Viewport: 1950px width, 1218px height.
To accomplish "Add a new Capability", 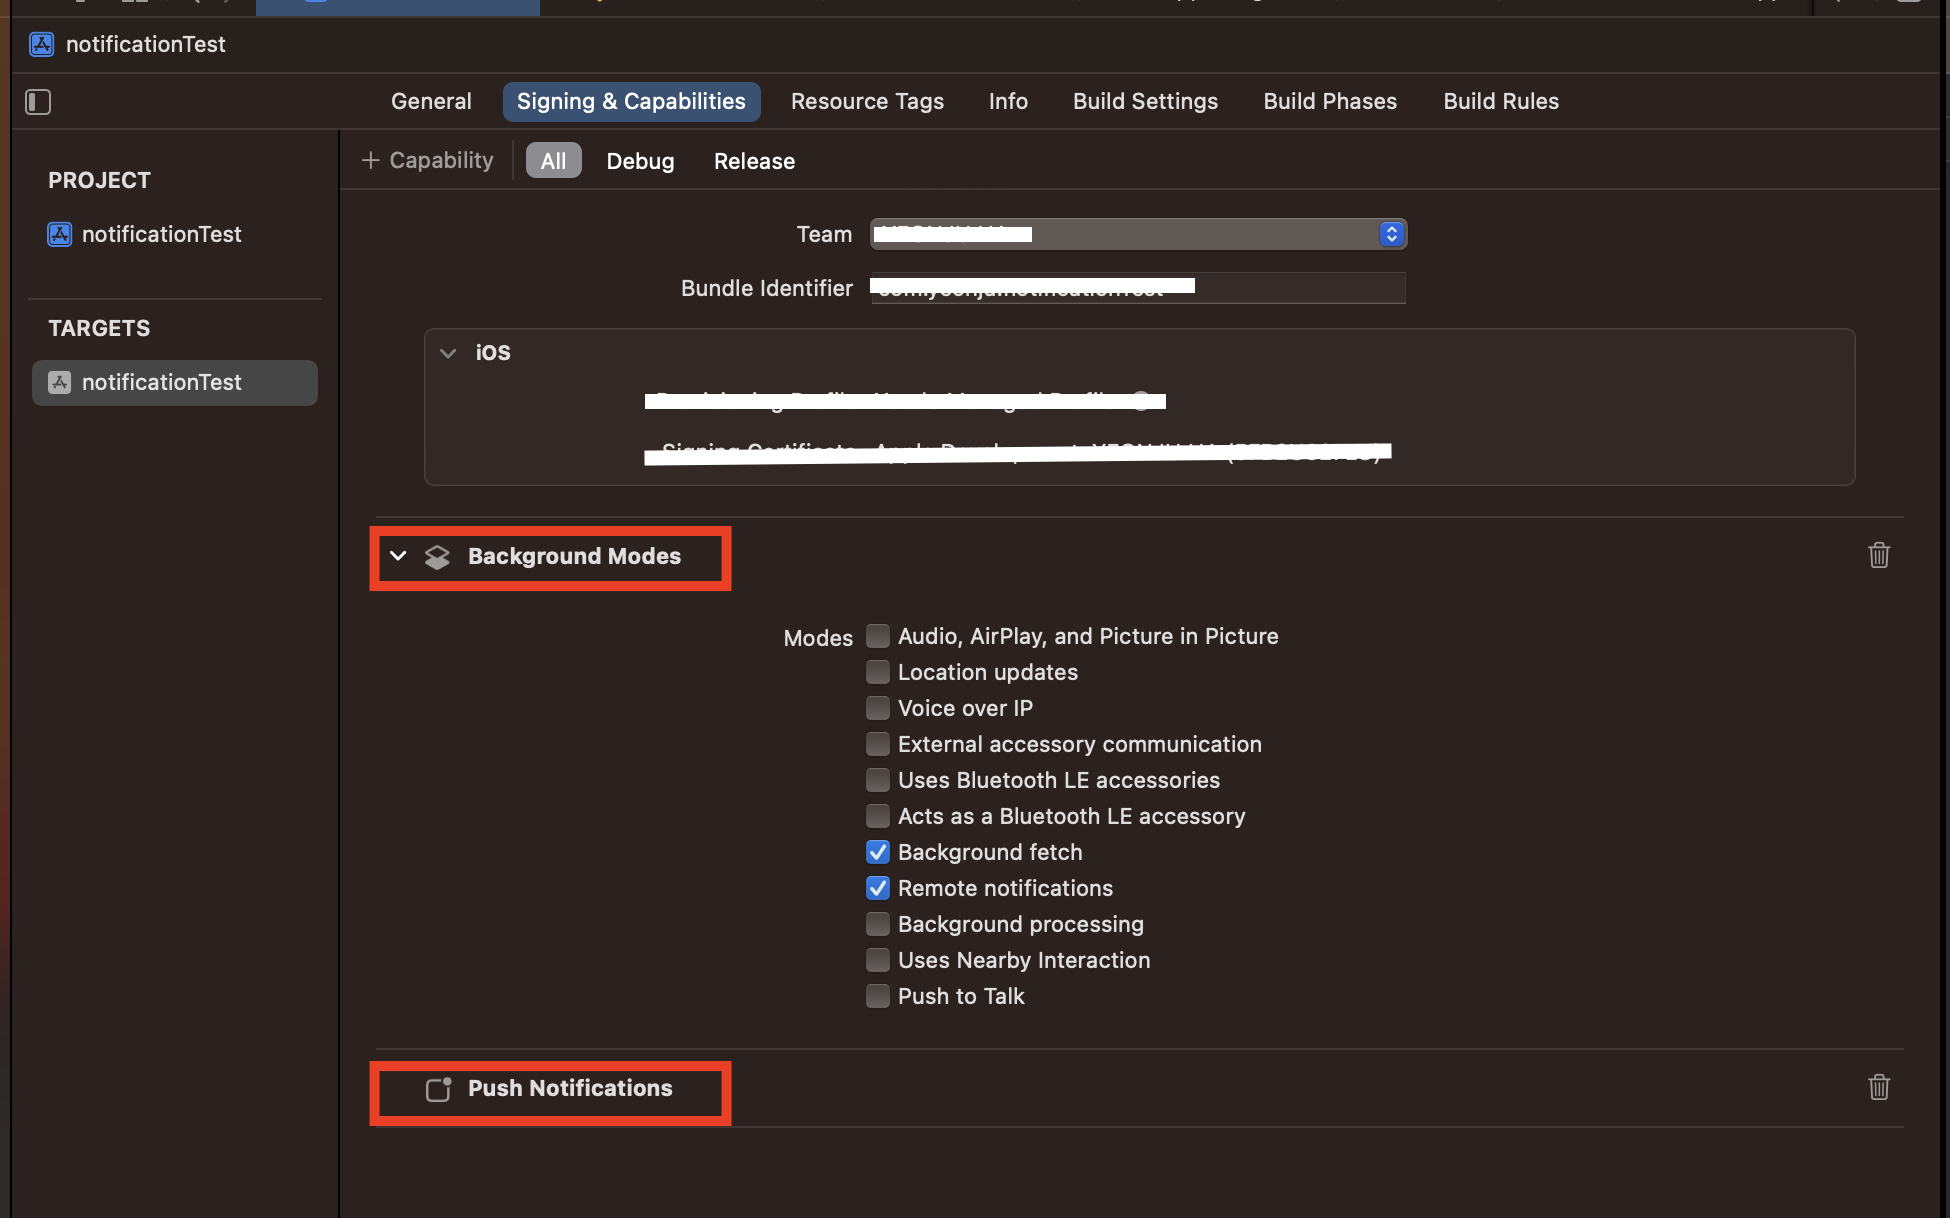I will pyautogui.click(x=428, y=160).
